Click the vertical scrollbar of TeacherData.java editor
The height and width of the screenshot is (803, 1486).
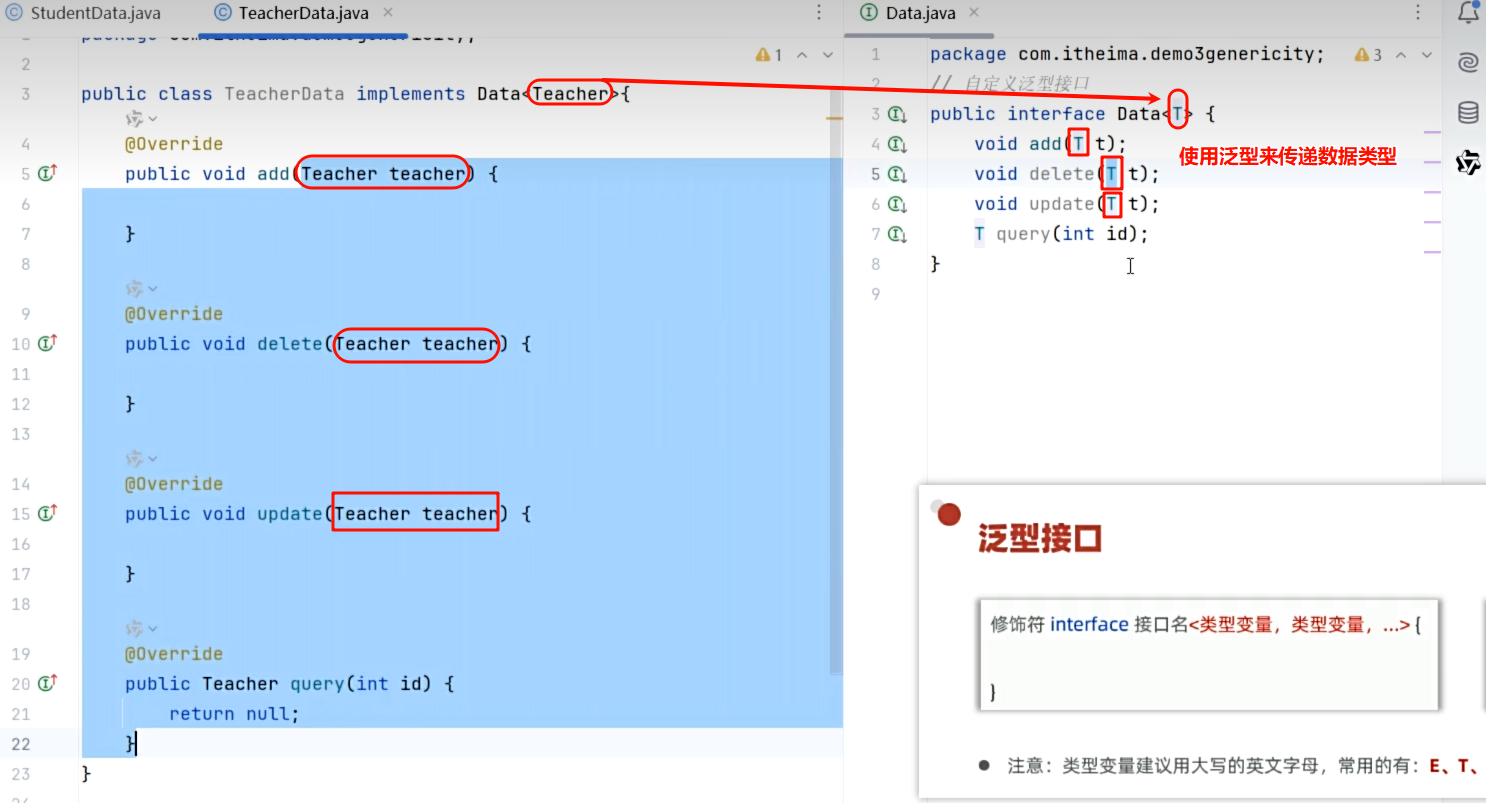click(836, 380)
